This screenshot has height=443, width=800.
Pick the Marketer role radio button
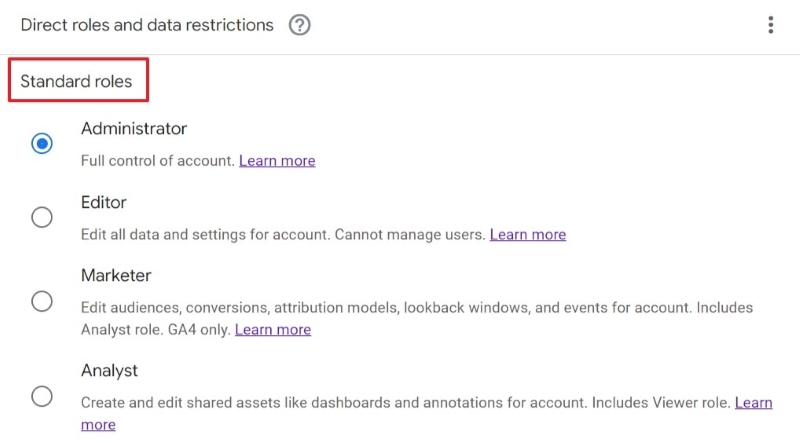click(42, 301)
